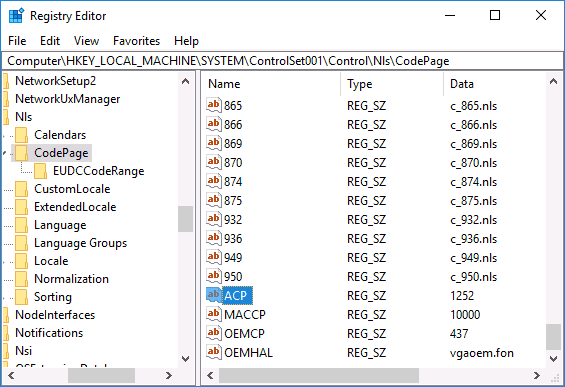
Task: Collapse the CodePage tree node
Action: click(5, 153)
